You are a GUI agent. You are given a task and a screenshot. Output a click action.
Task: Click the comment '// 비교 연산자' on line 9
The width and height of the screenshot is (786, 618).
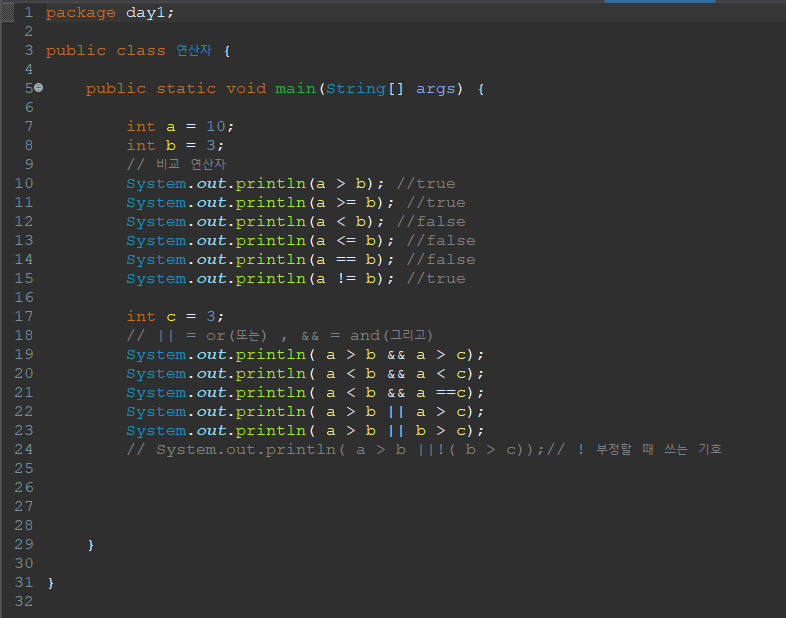(176, 164)
